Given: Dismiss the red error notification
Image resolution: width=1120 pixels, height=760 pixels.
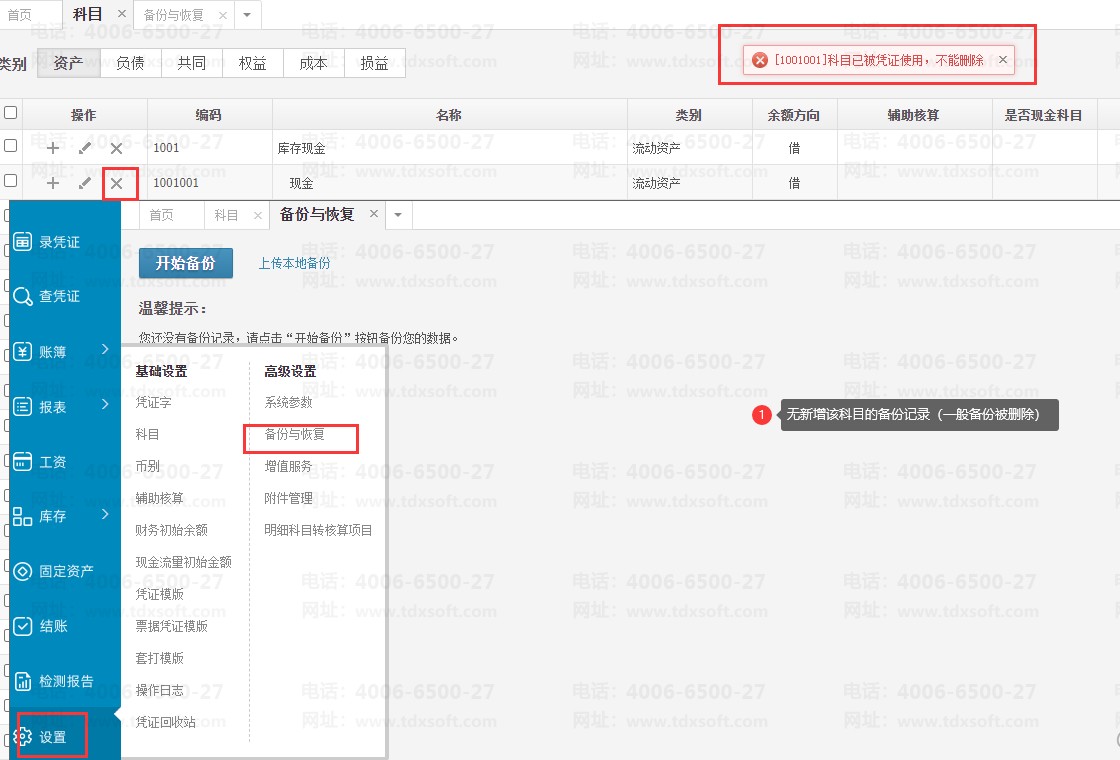Looking at the screenshot, I should coord(1003,60).
